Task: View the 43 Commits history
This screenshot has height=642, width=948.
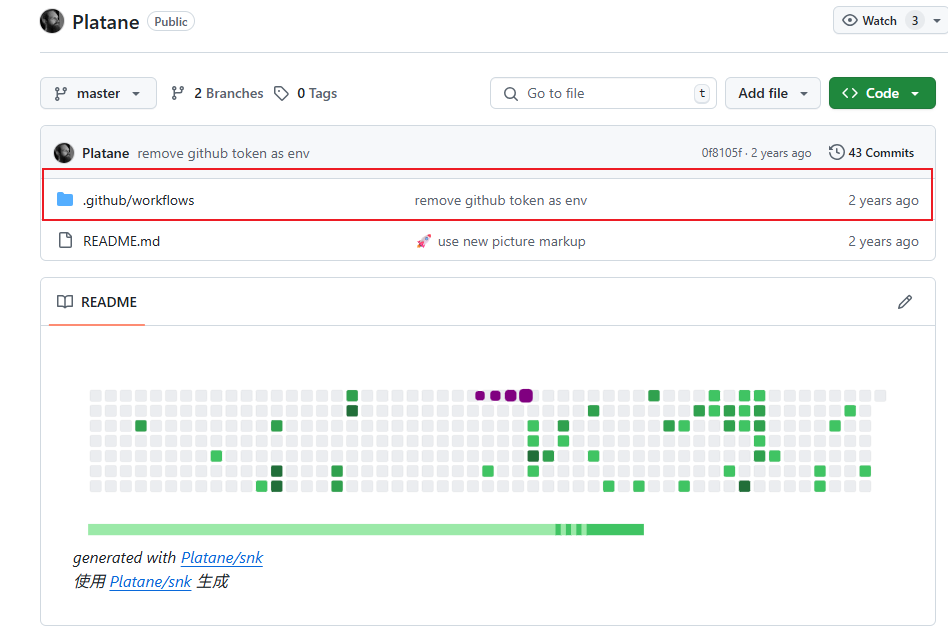Action: [871, 153]
